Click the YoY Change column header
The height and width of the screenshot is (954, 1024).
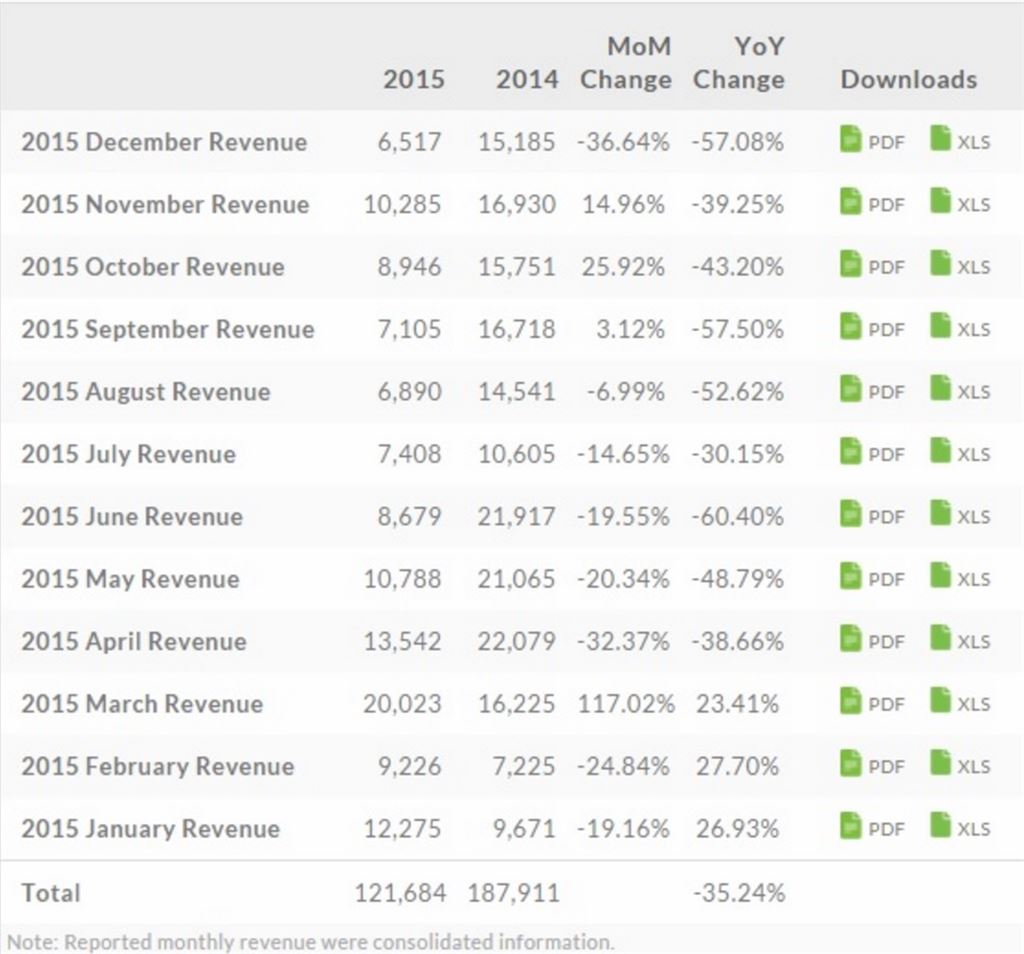click(x=738, y=63)
